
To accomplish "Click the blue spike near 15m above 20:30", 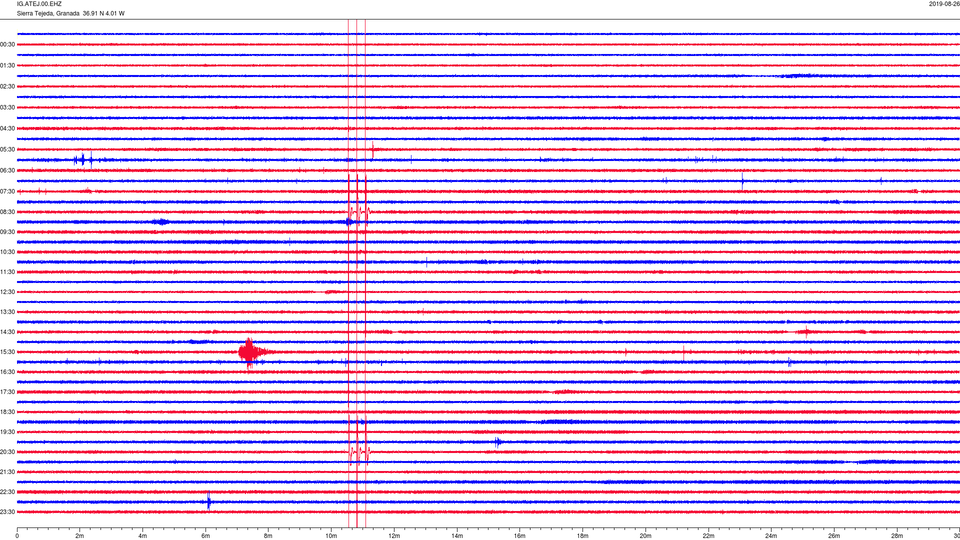I will coord(498,442).
